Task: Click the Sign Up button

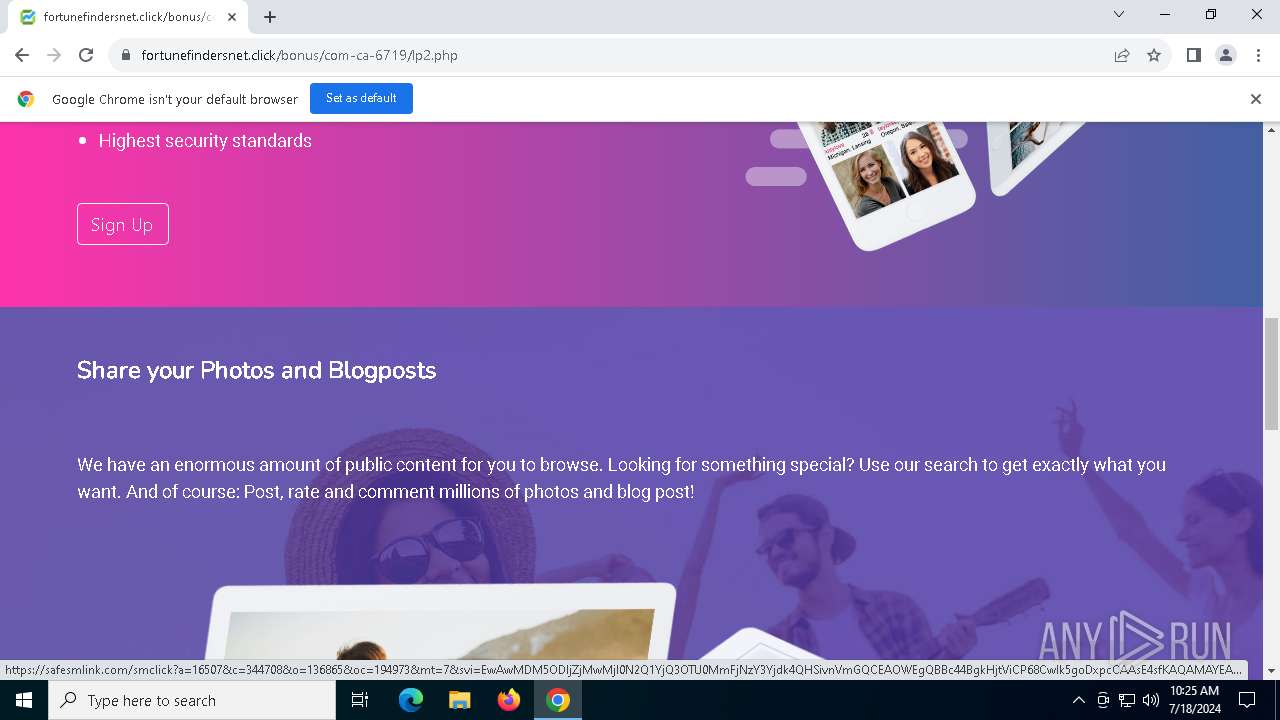Action: click(123, 224)
